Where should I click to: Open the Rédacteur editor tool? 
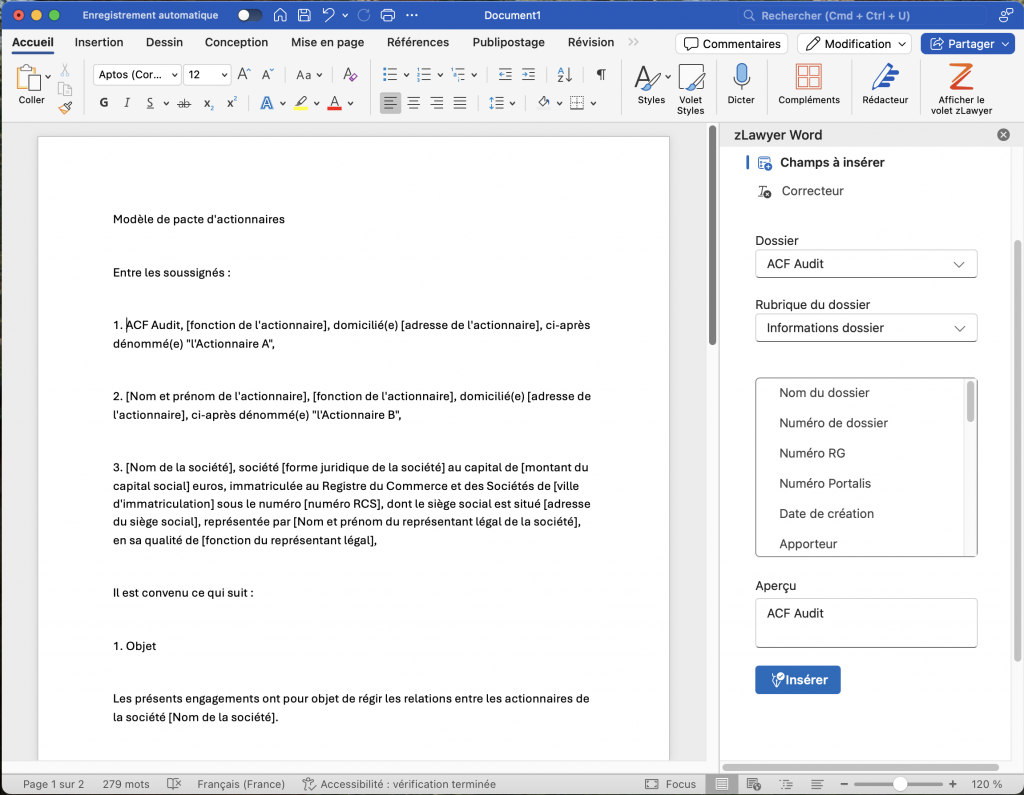(x=885, y=79)
